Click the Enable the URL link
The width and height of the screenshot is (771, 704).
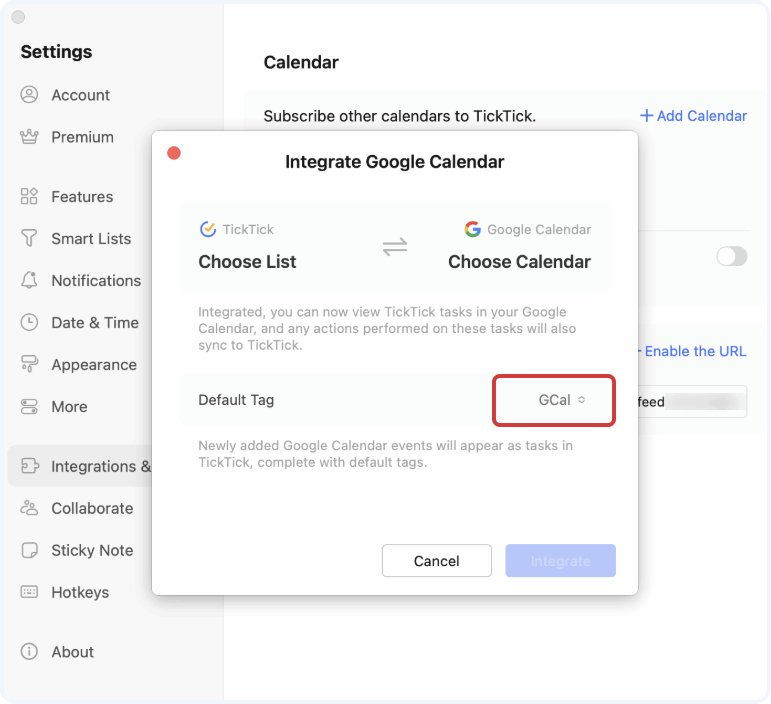[694, 351]
